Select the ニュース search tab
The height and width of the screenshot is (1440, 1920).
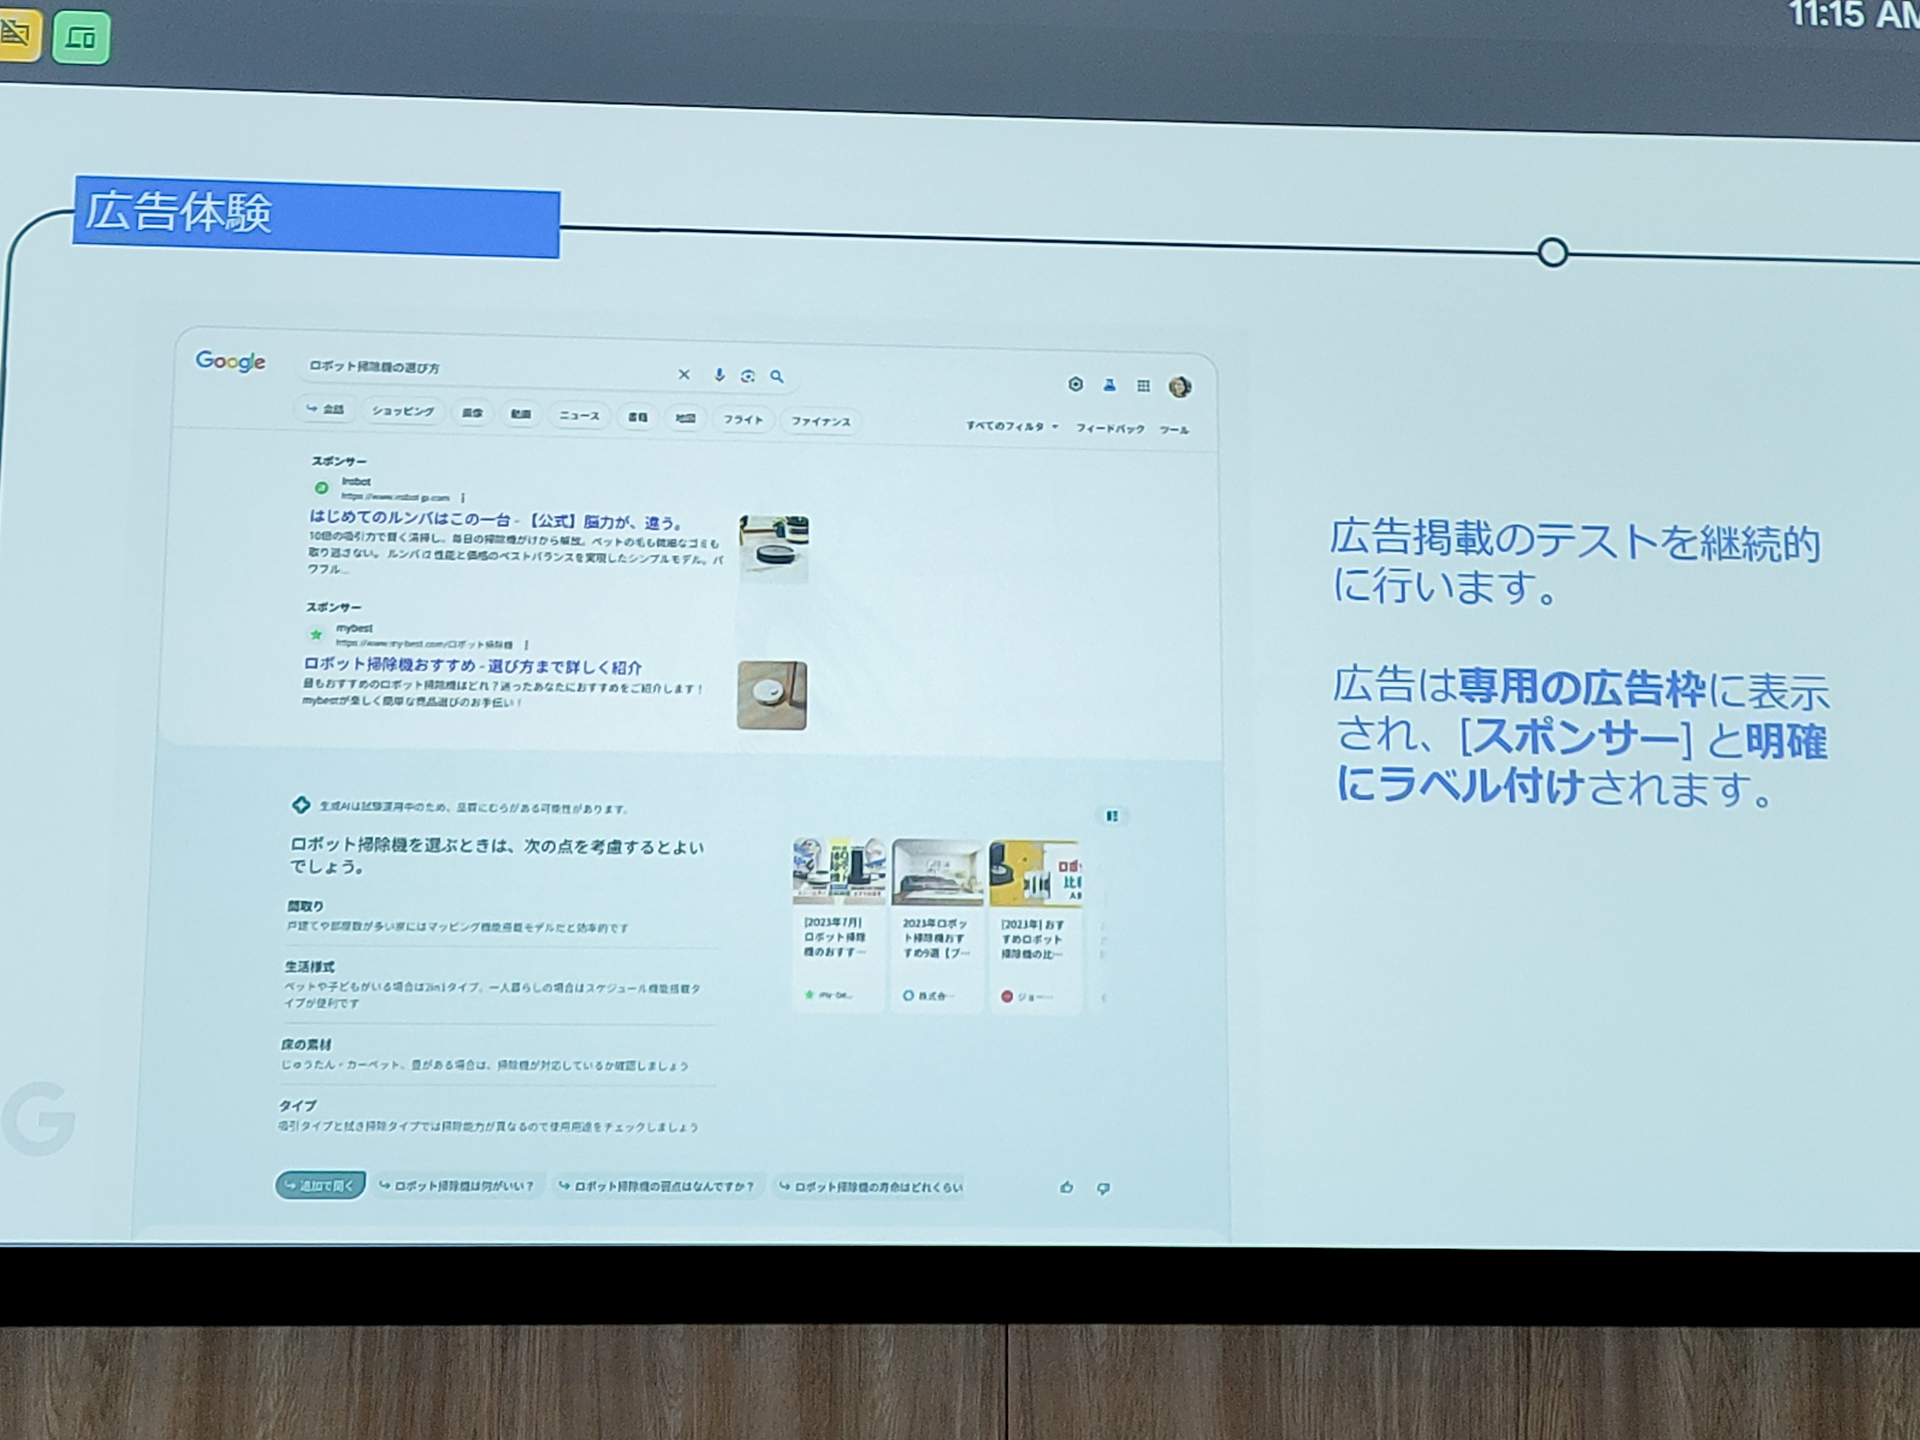point(579,416)
